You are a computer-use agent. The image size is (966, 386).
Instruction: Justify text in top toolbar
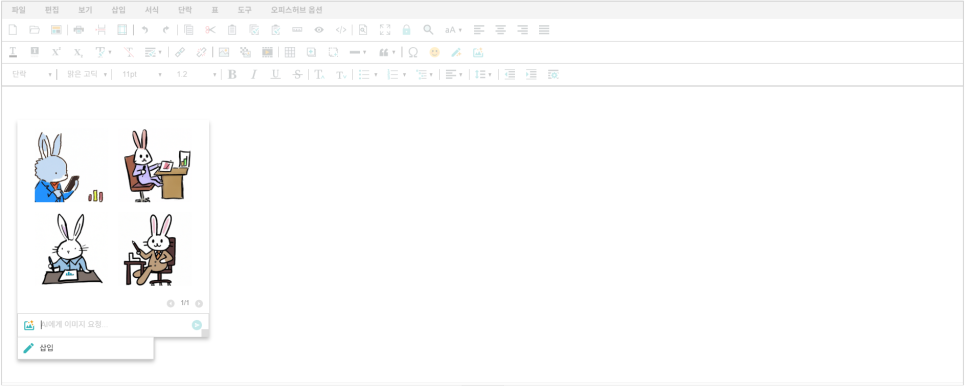click(544, 30)
